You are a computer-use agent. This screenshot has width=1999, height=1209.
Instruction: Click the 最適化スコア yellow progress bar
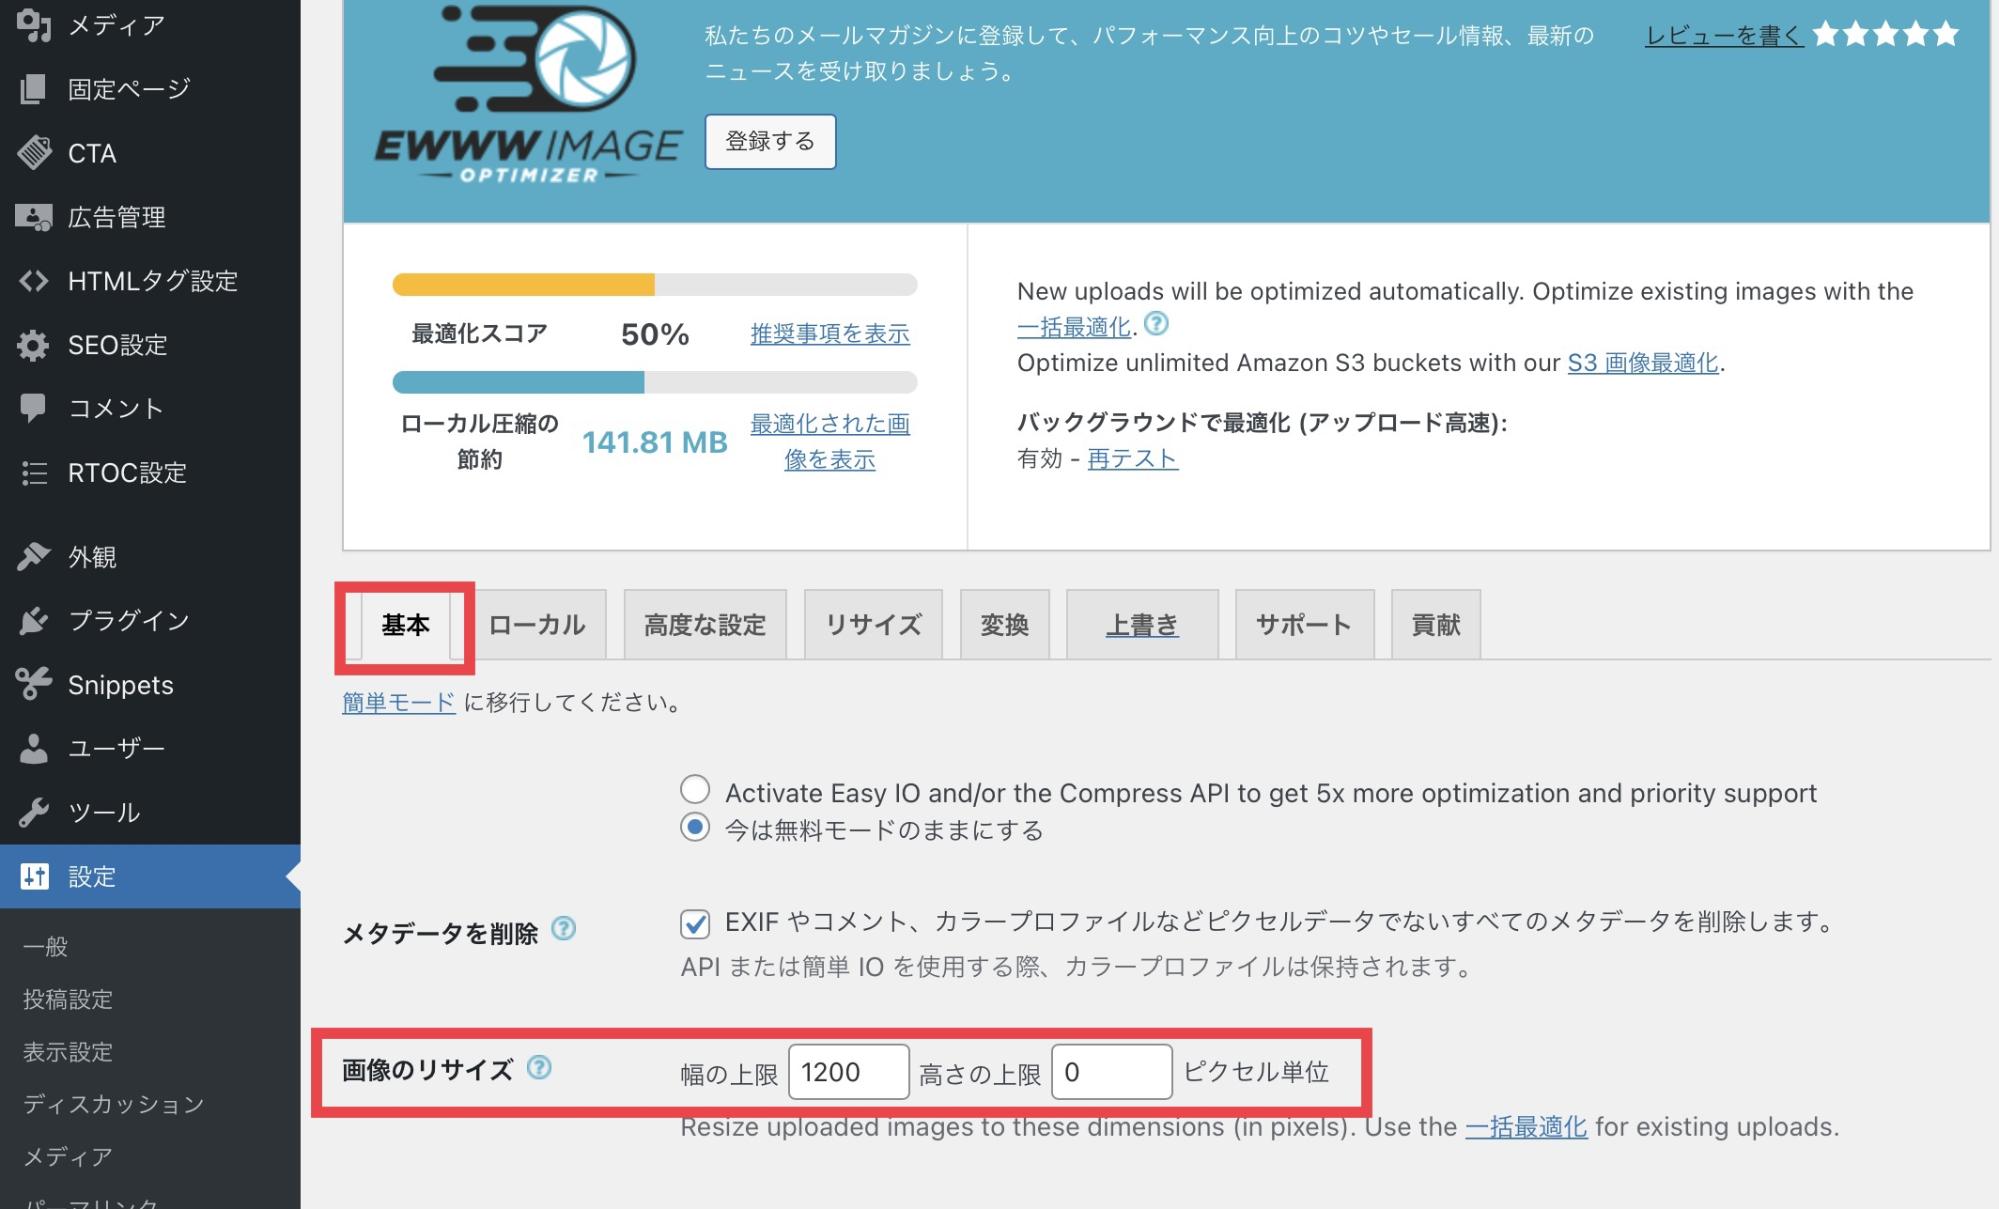[x=655, y=285]
